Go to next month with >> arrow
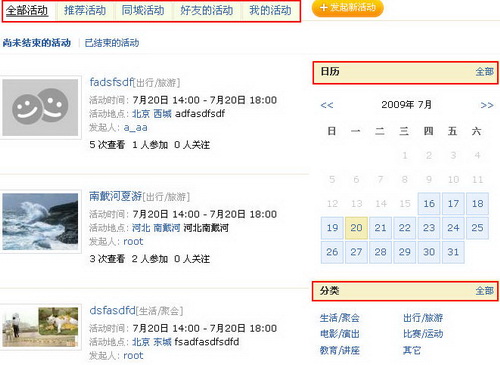Image resolution: width=500 pixels, height=365 pixels. point(487,105)
